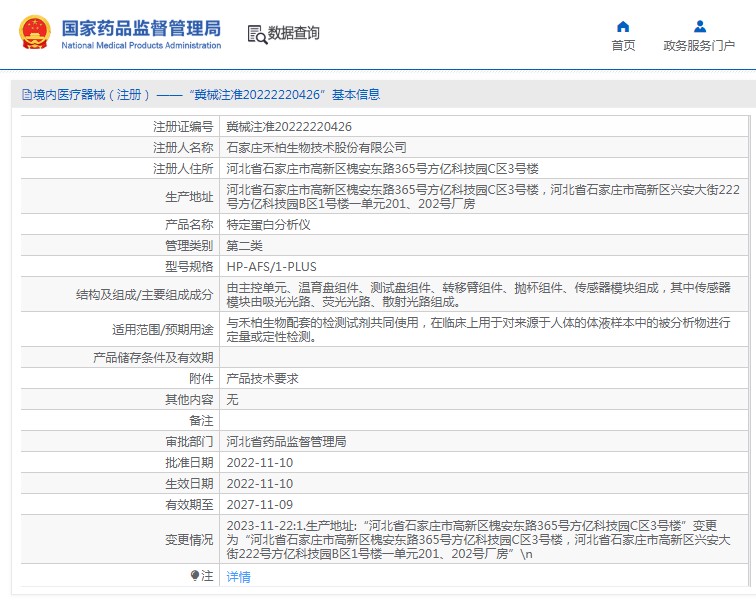
Task: Click the National Medical Products Administration subtitle
Action: coord(141,46)
